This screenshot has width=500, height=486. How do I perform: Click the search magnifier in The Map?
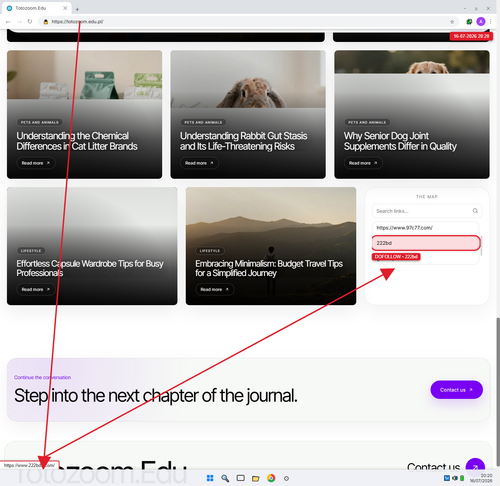click(x=475, y=211)
